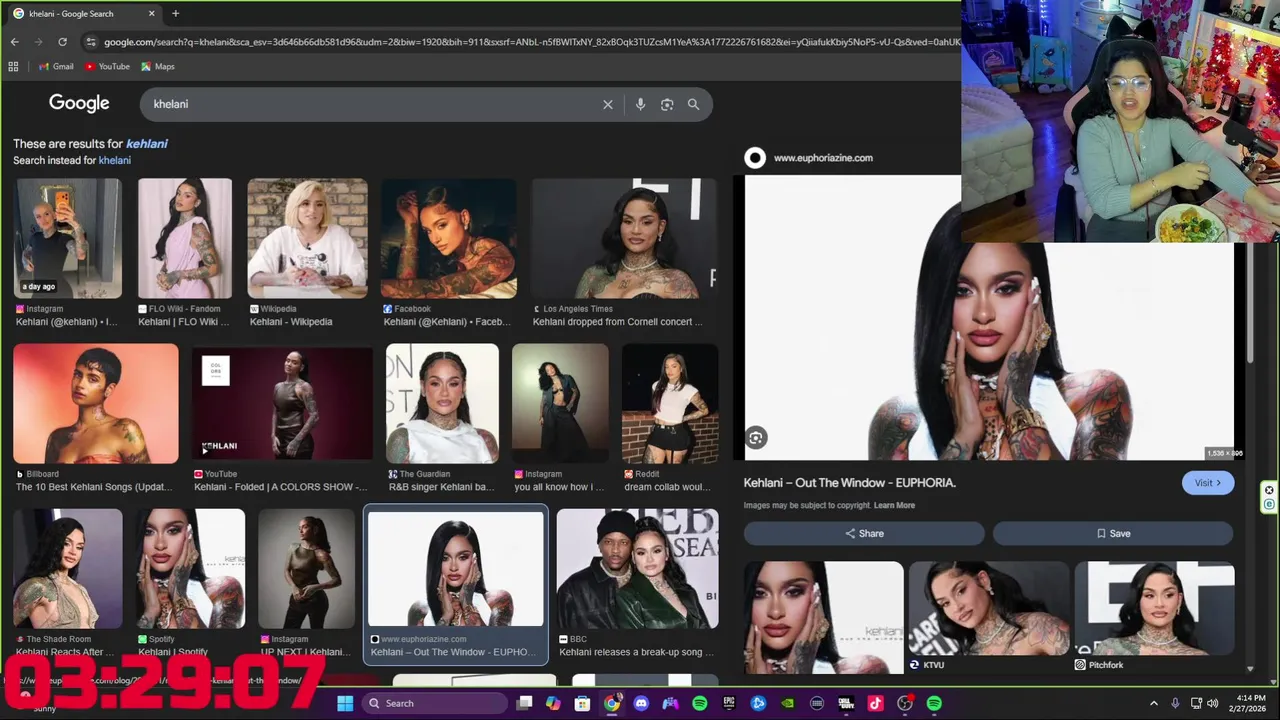Click the 'Kehlani – Out The Window - EUPHORIA.' title
The width and height of the screenshot is (1280, 720).
pos(850,483)
